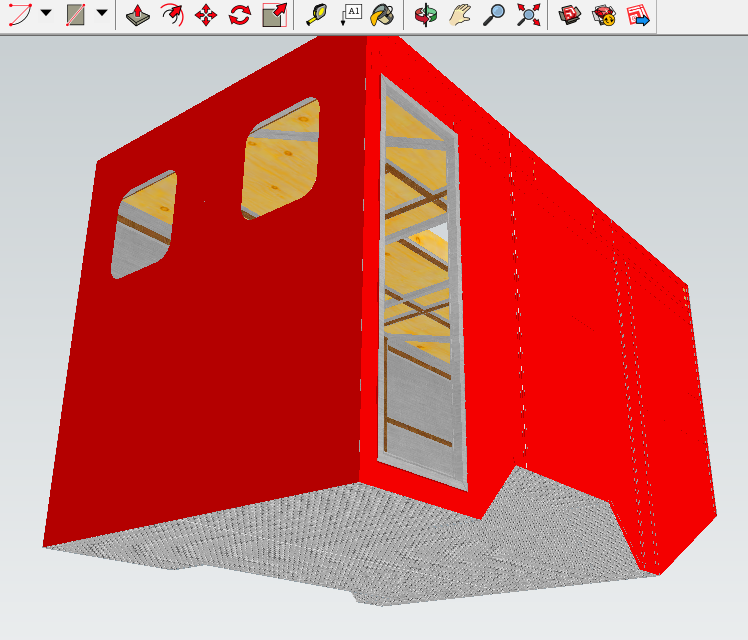This screenshot has height=640, width=748.
Task: Select the Scale tool
Action: tap(275, 15)
